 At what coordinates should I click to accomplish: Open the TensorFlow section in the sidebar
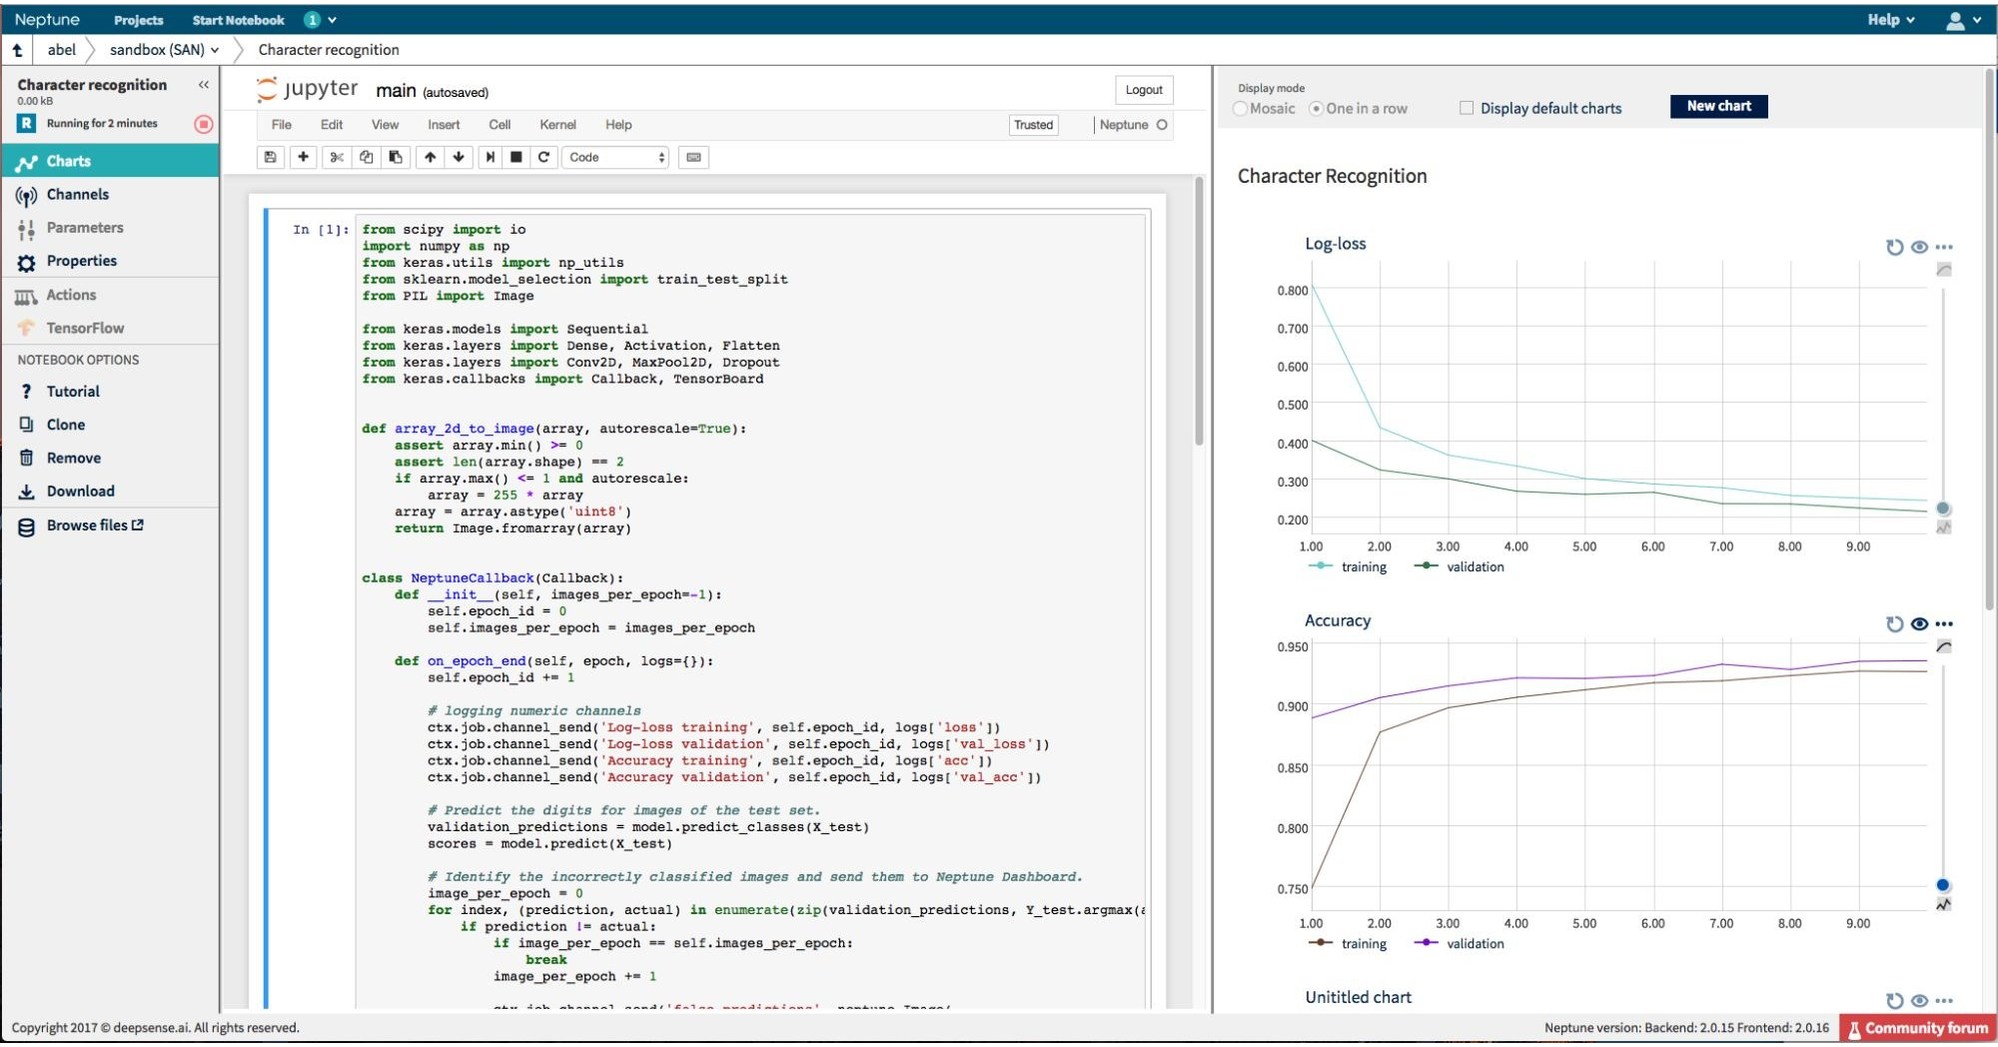[85, 328]
